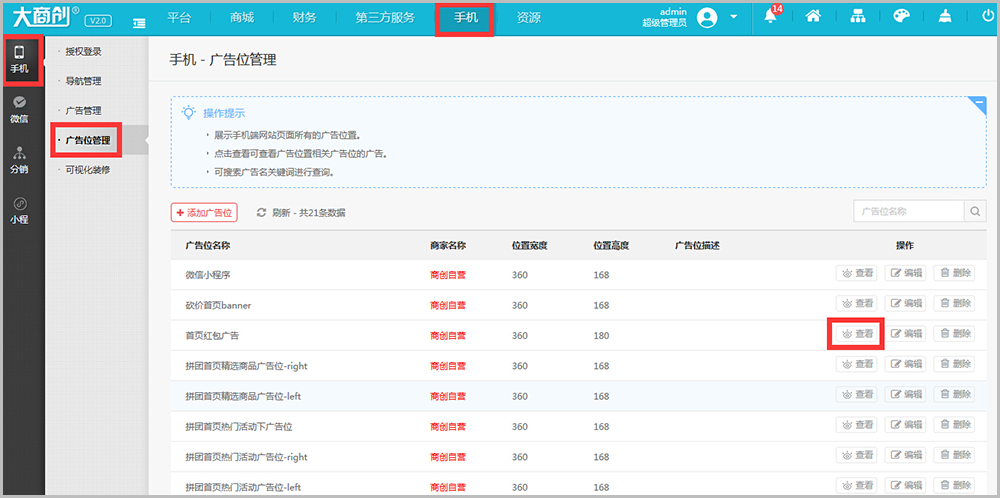Focus the 广告位名称 search field

[x=909, y=211]
